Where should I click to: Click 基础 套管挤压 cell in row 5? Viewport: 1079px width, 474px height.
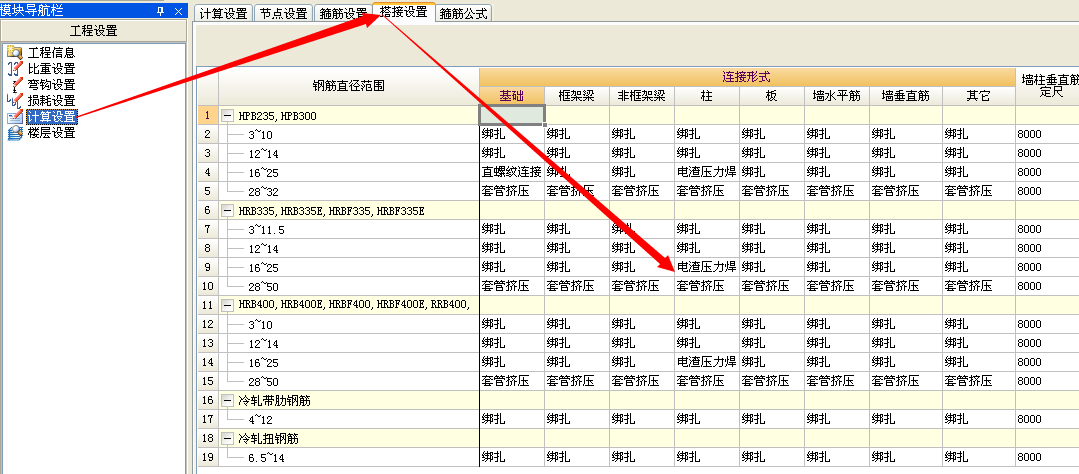pos(512,192)
